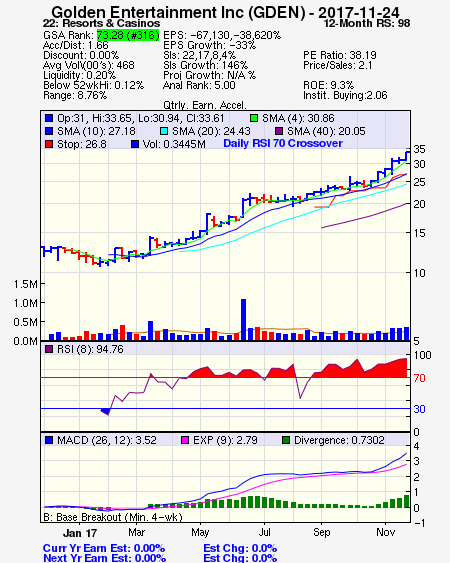Viewport: 450px width, 563px height.
Task: Click the Curr Yr Earn Est: 0.00% text
Action: pos(104,548)
